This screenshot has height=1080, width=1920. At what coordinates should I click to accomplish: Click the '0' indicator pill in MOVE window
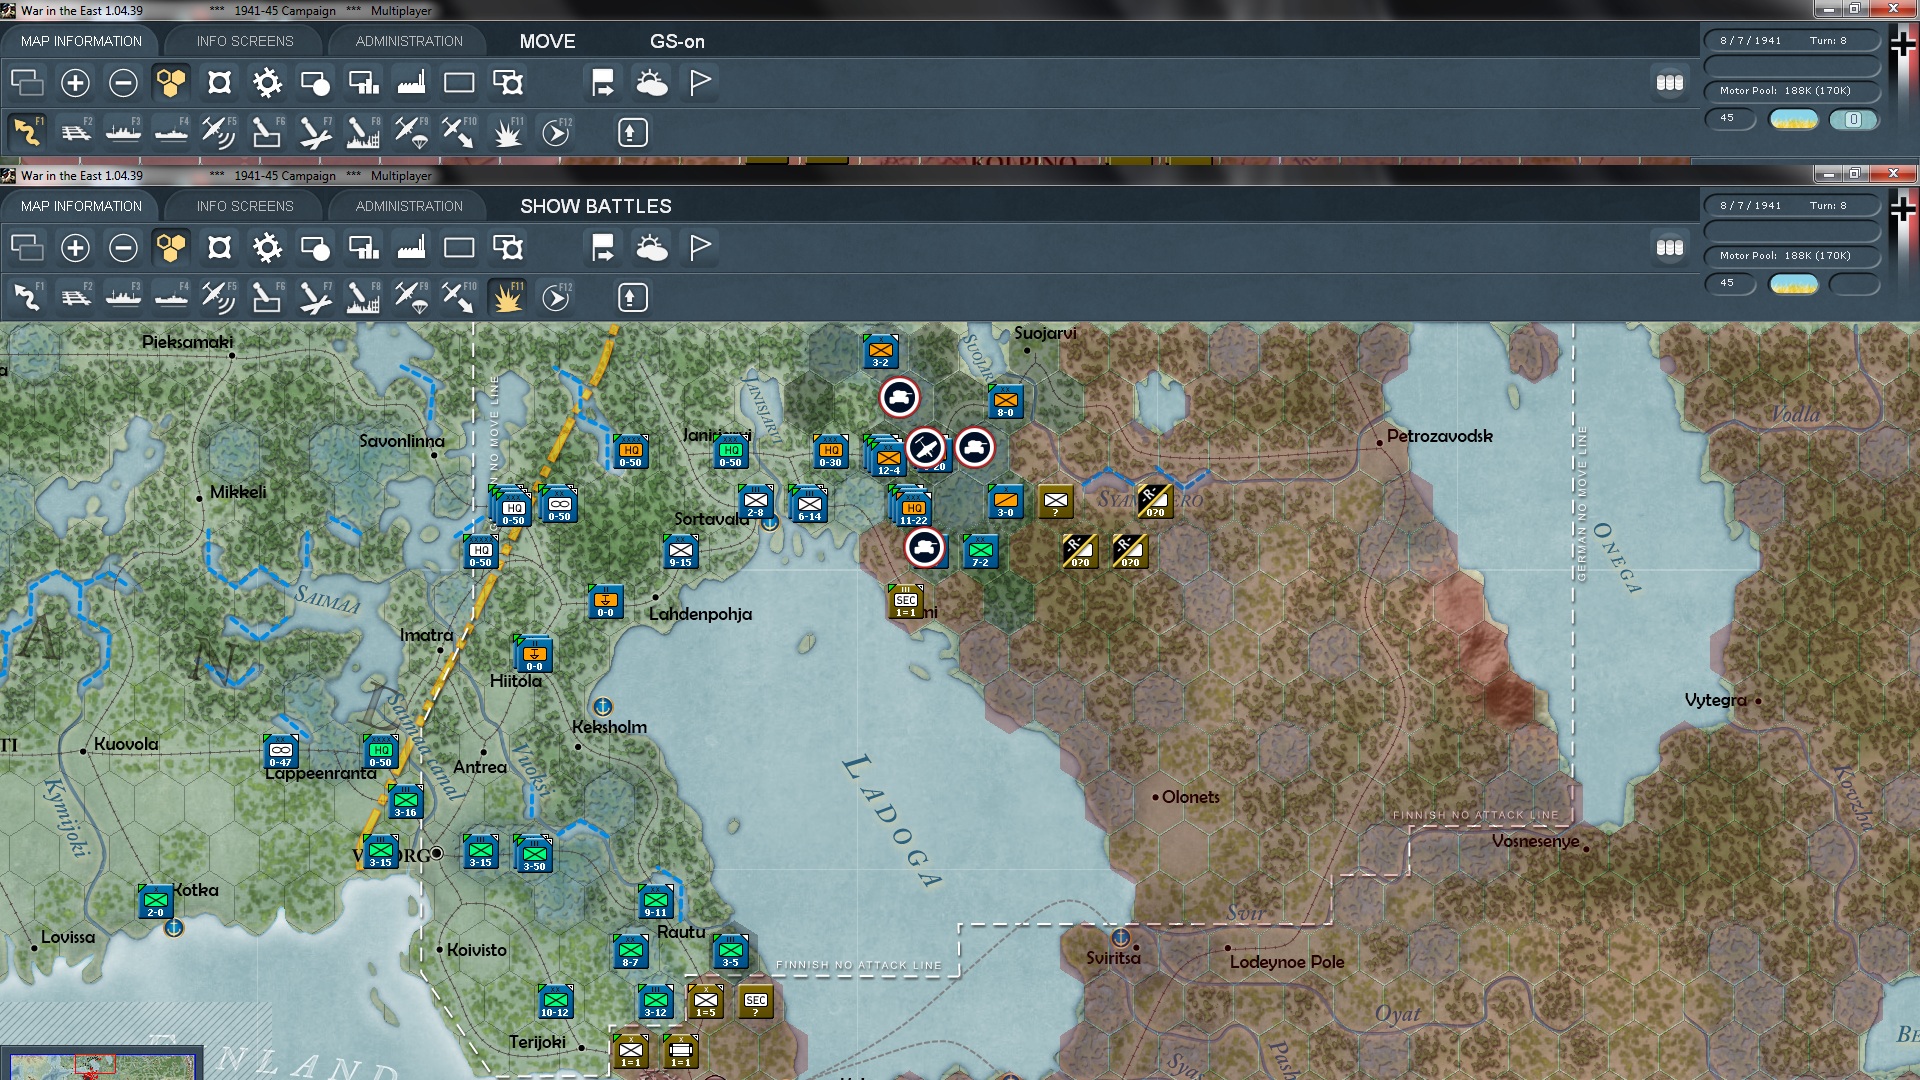tap(1853, 119)
